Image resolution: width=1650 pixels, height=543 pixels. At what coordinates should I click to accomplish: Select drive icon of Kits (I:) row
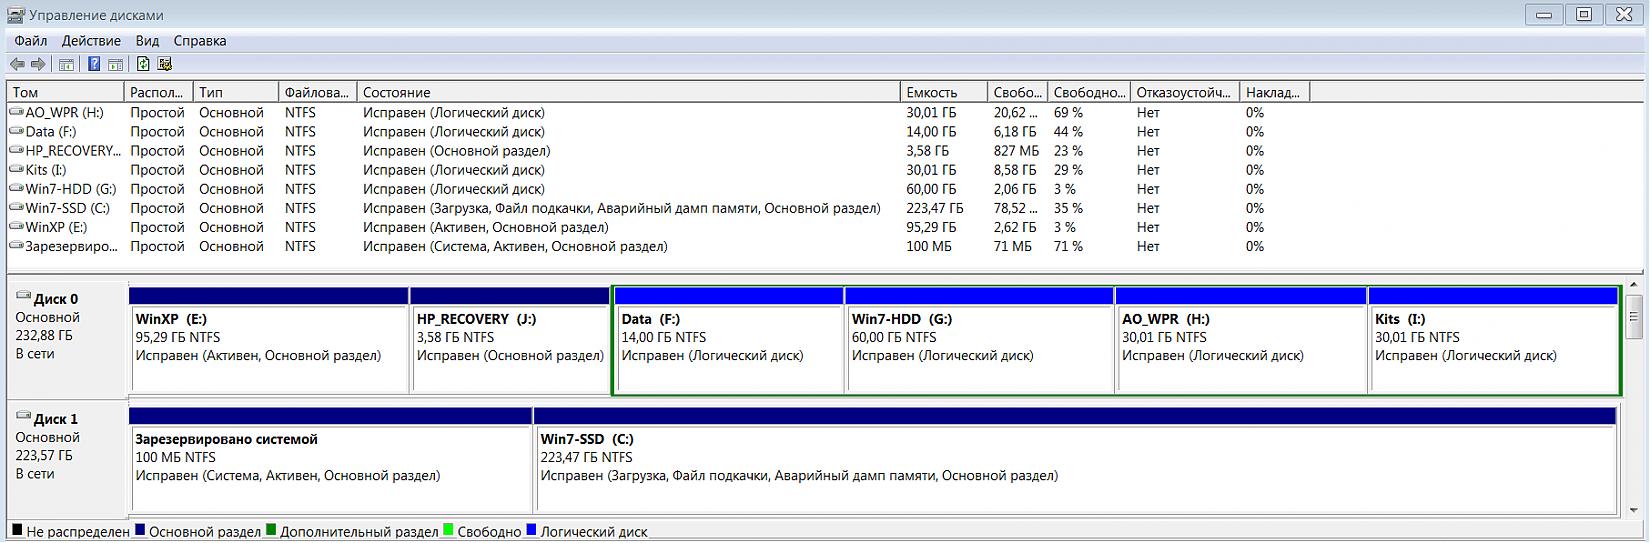coord(16,170)
